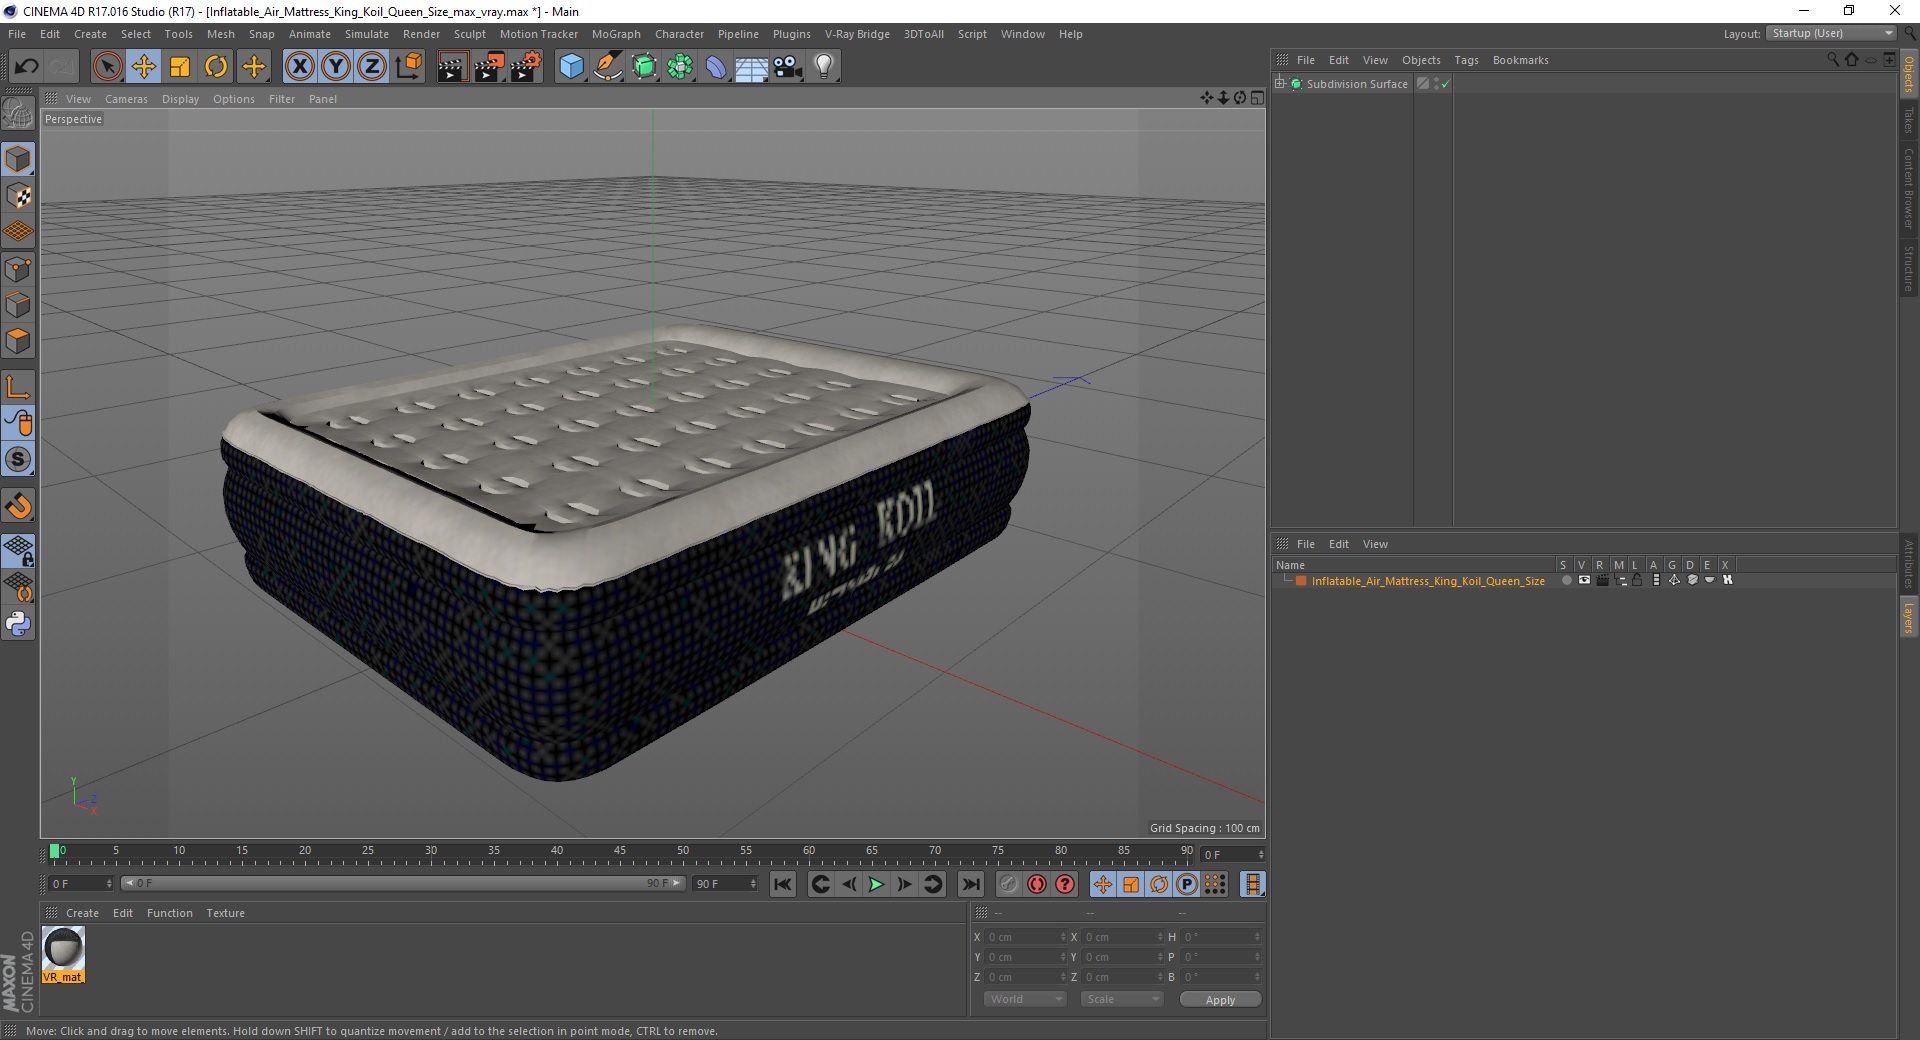Search objects with magnifier icon
This screenshot has height=1040, width=1920.
tap(1833, 60)
